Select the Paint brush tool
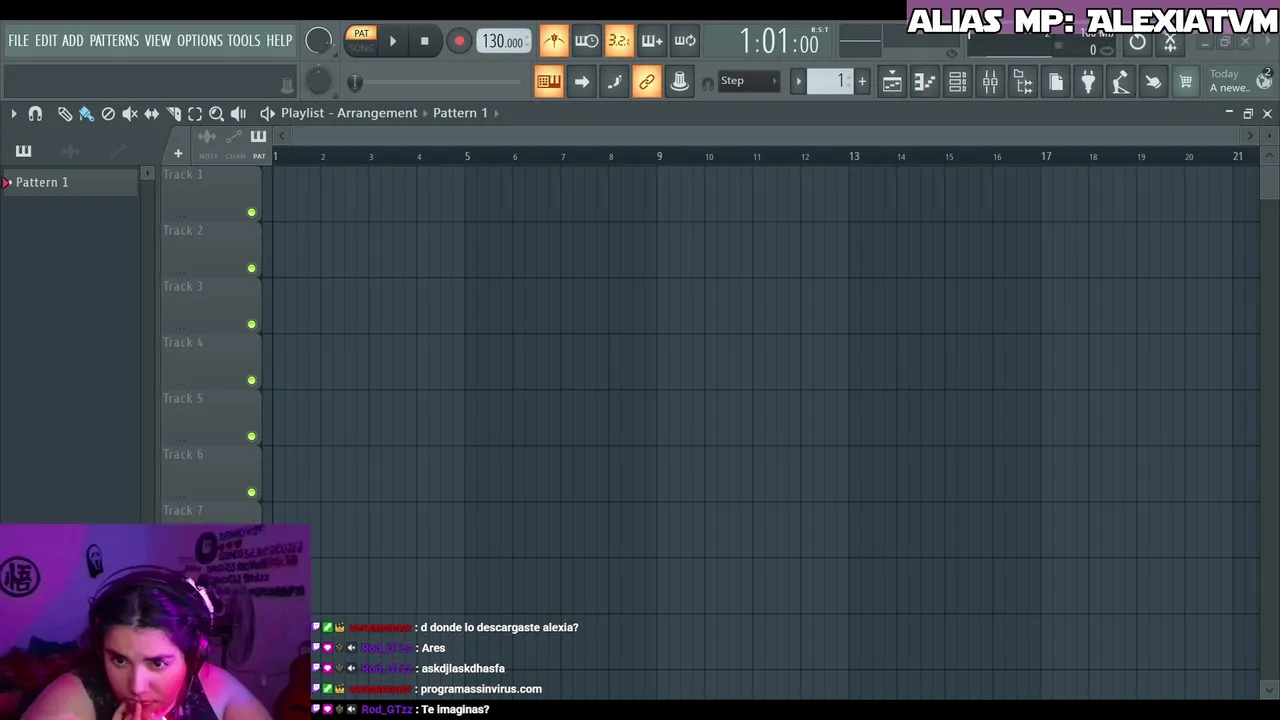1280x720 pixels. pyautogui.click(x=86, y=114)
